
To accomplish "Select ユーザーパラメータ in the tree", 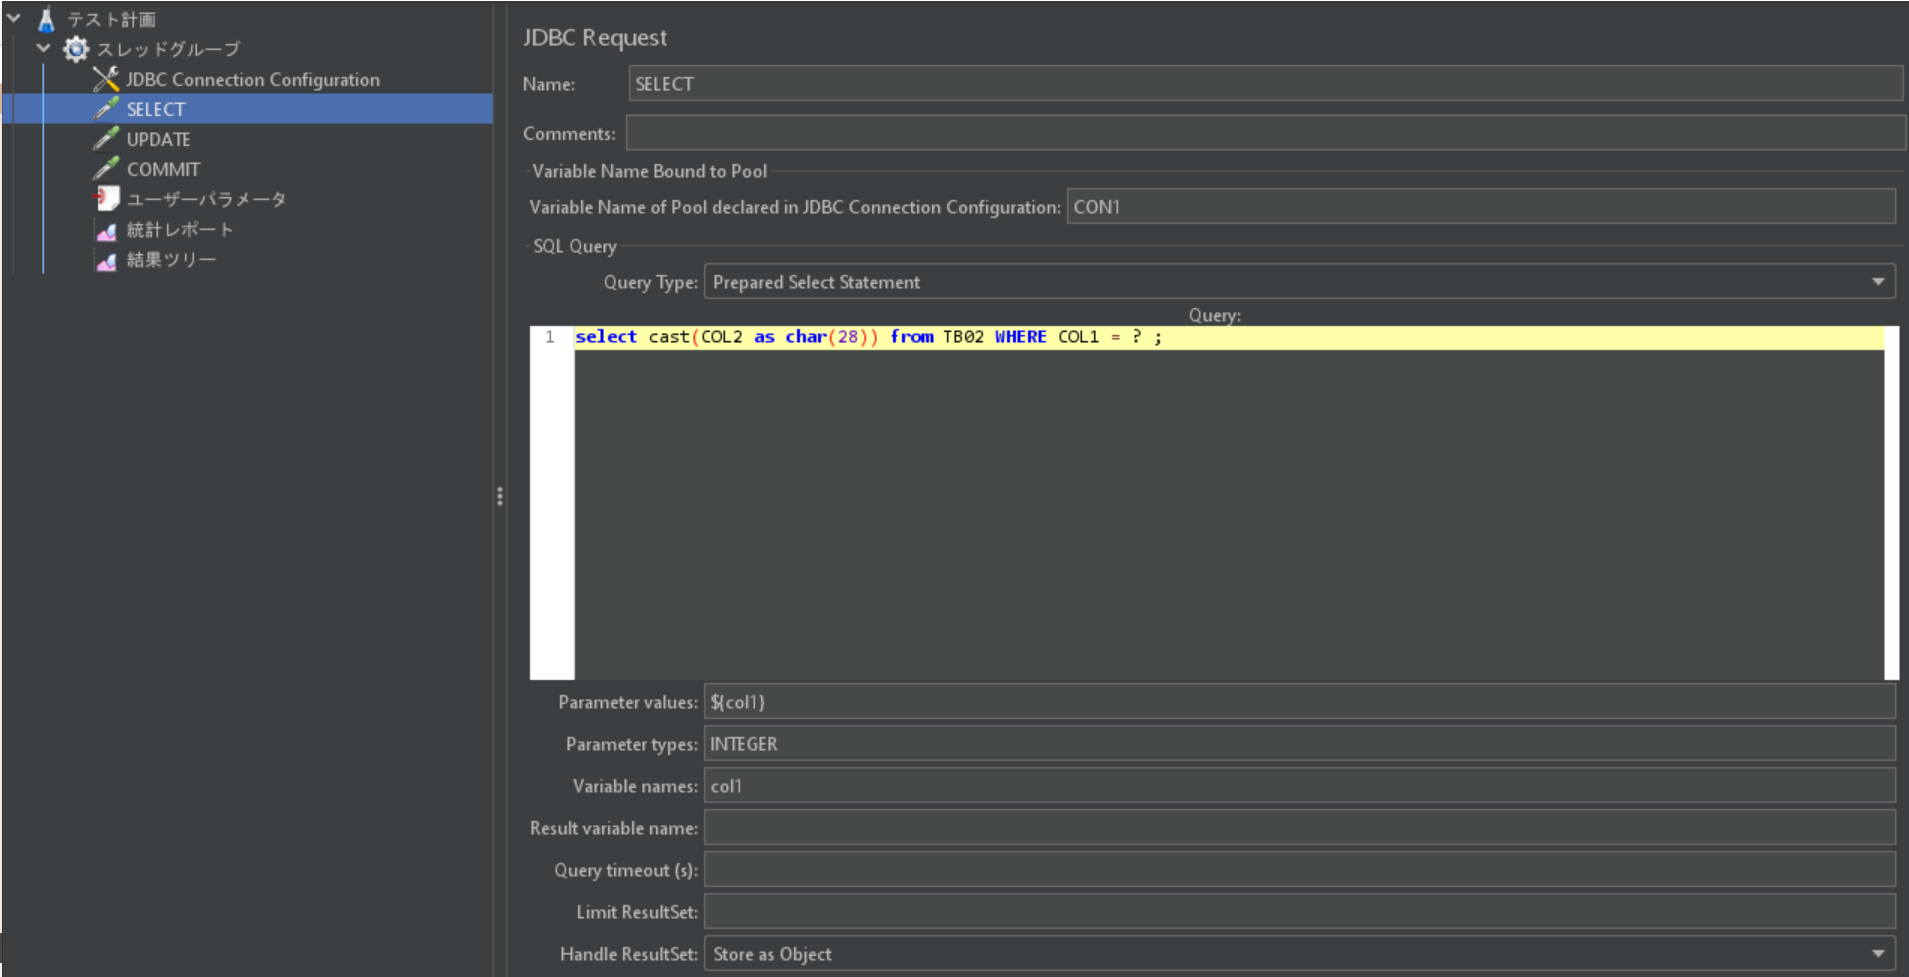I will (206, 199).
